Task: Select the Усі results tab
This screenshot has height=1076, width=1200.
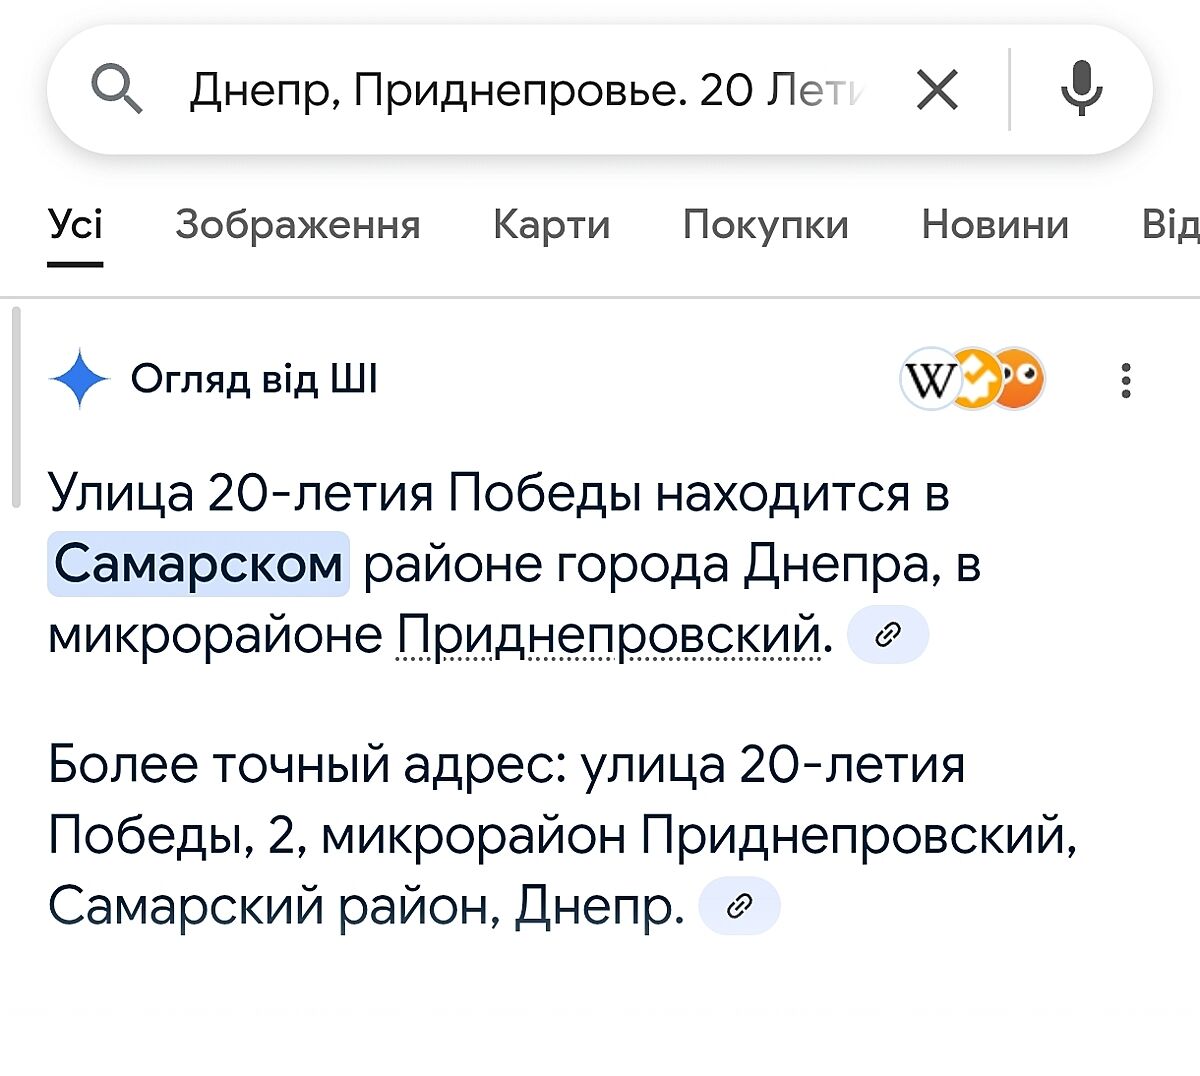Action: point(76,225)
